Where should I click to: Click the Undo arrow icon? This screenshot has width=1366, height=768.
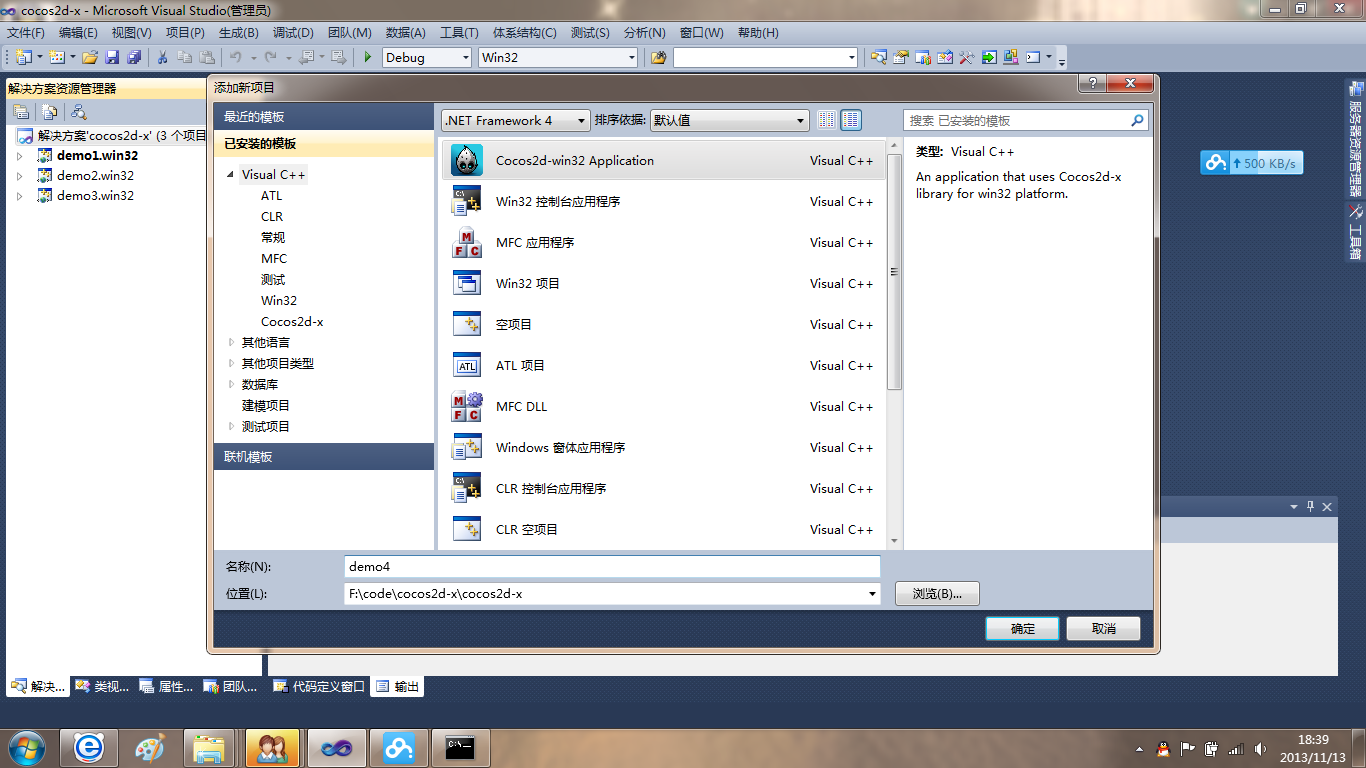236,57
